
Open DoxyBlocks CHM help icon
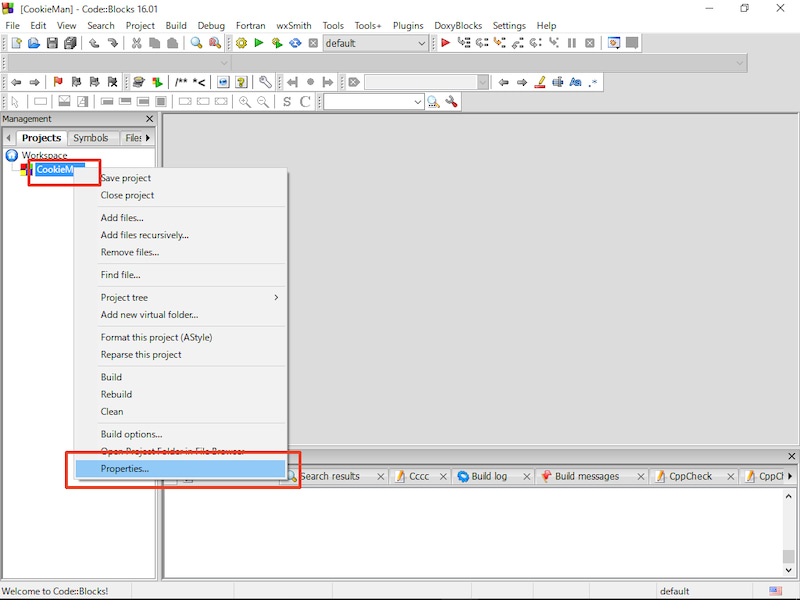(241, 82)
